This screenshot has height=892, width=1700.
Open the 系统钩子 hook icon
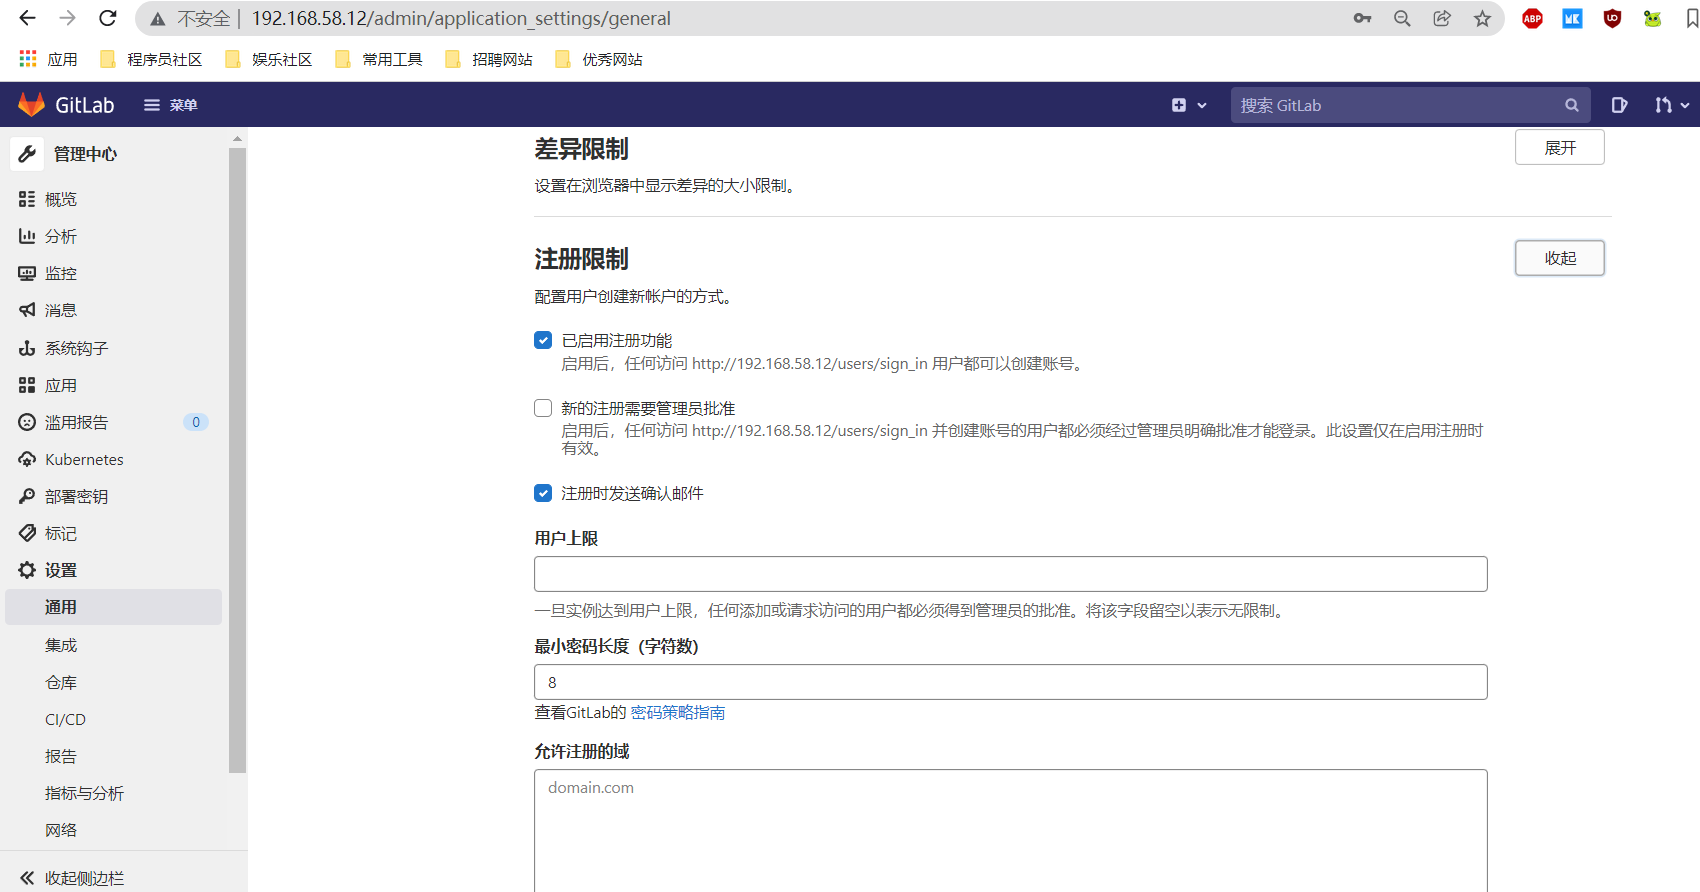pyautogui.click(x=27, y=348)
